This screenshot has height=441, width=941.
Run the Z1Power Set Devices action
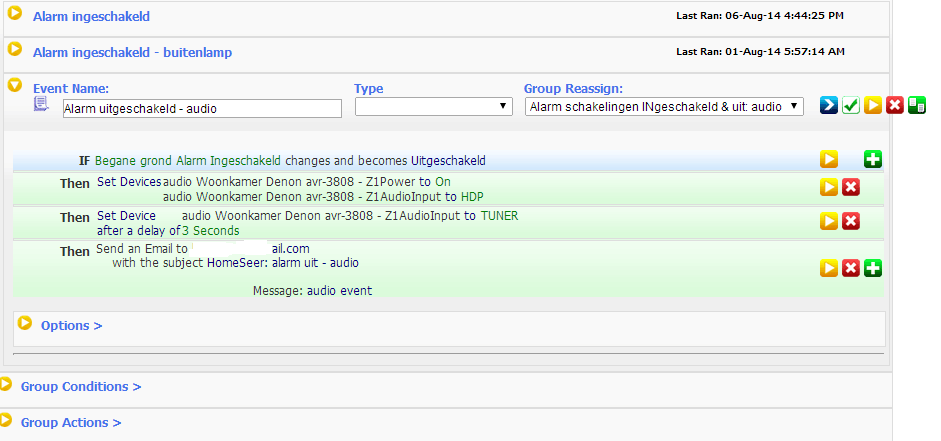(829, 187)
